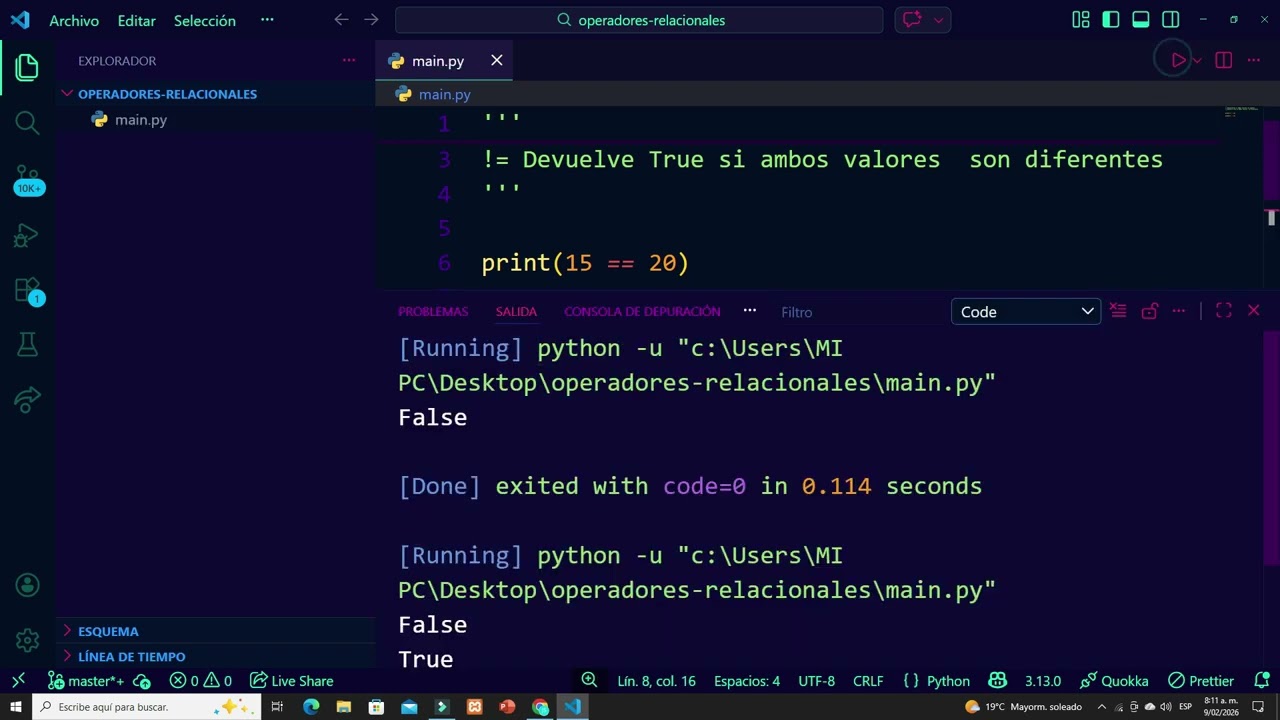Viewport: 1280px width, 720px height.
Task: Open the Code output channel dropdown
Action: pos(1026,312)
